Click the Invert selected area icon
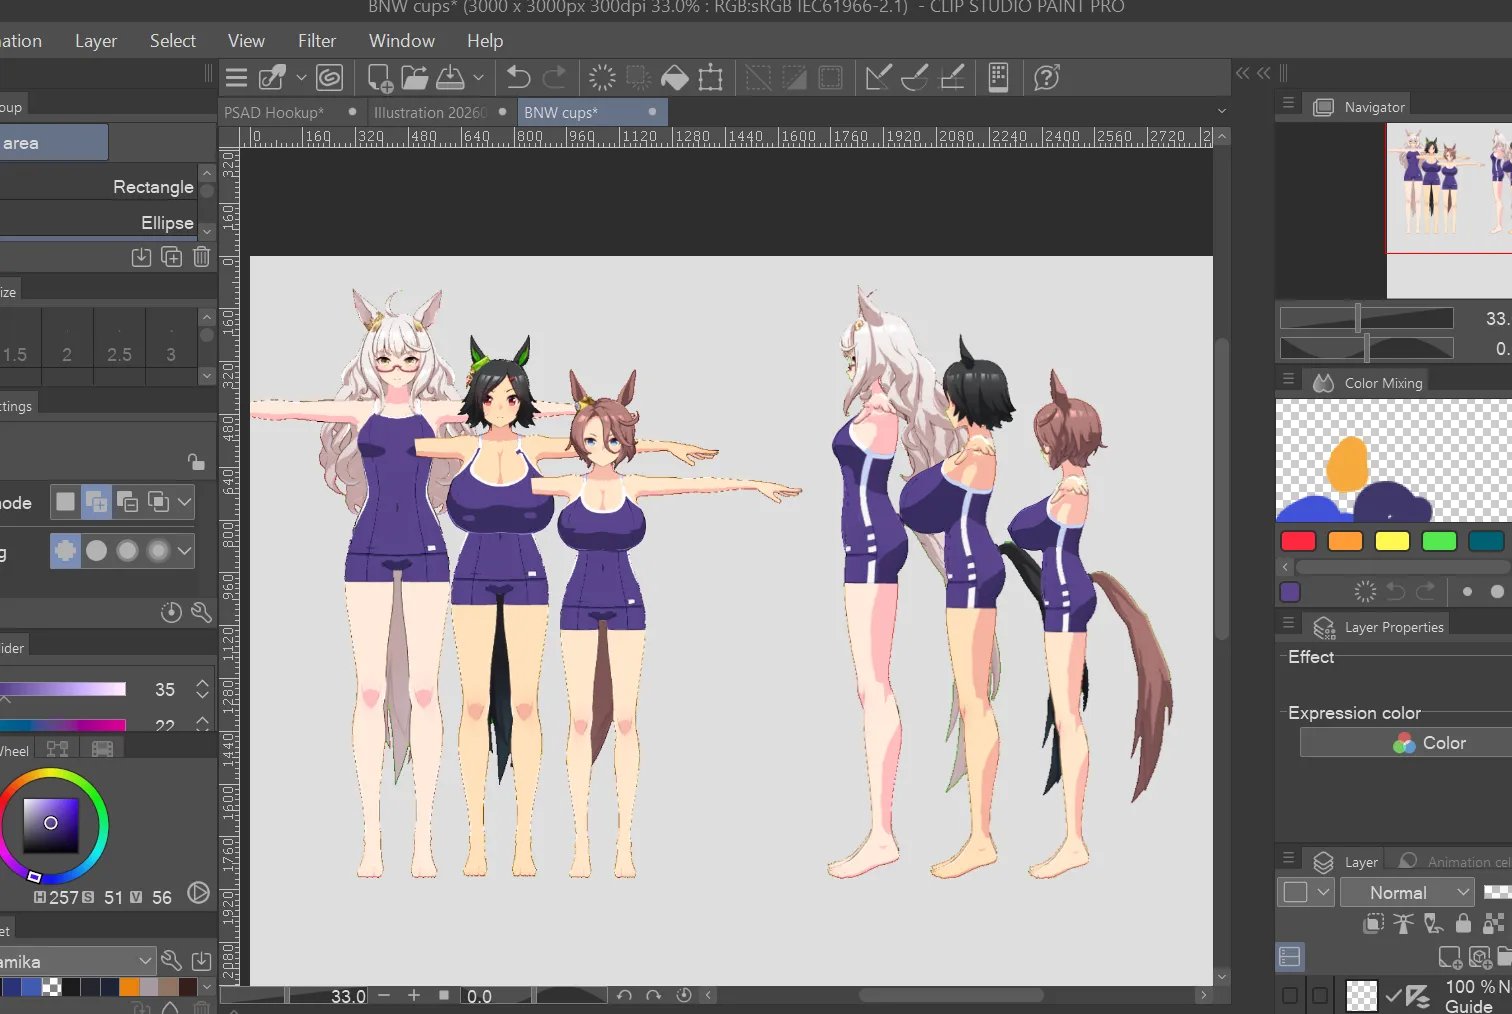Viewport: 1512px width, 1014px height. (x=794, y=78)
